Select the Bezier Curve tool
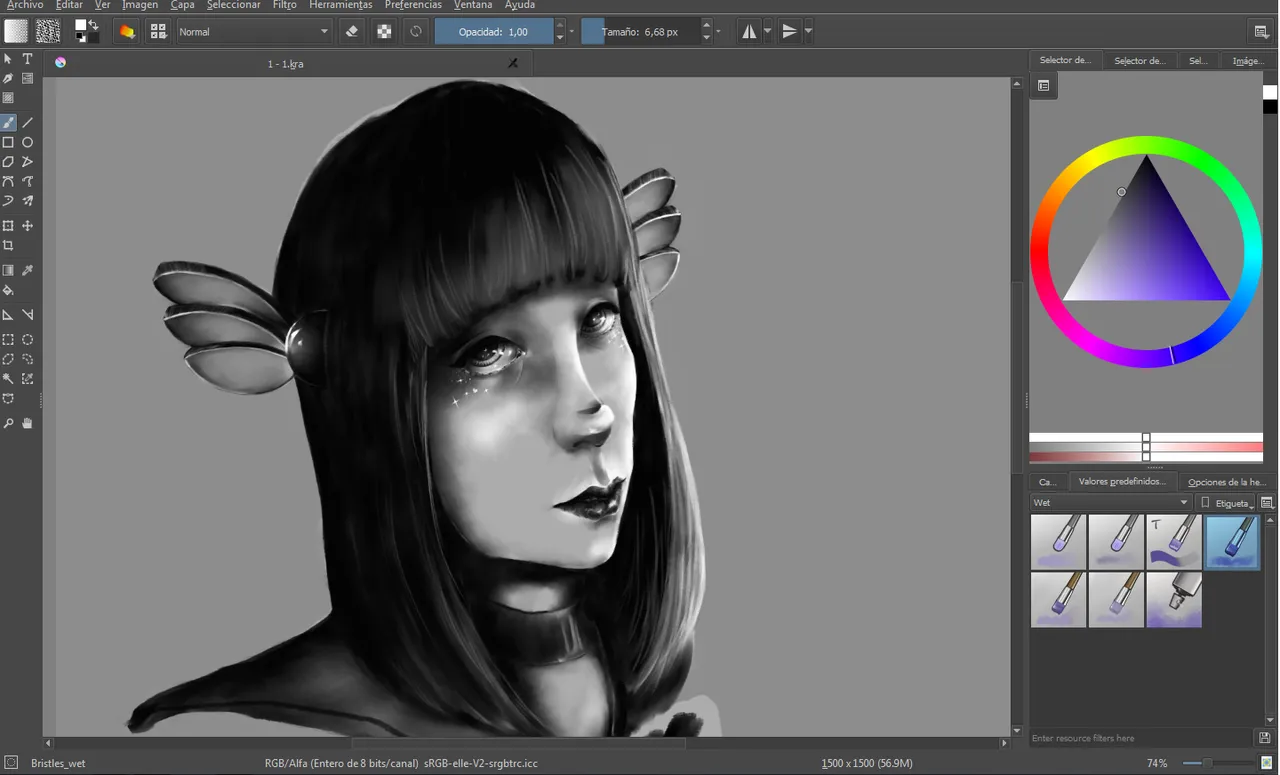Viewport: 1280px width, 775px height. (8, 181)
